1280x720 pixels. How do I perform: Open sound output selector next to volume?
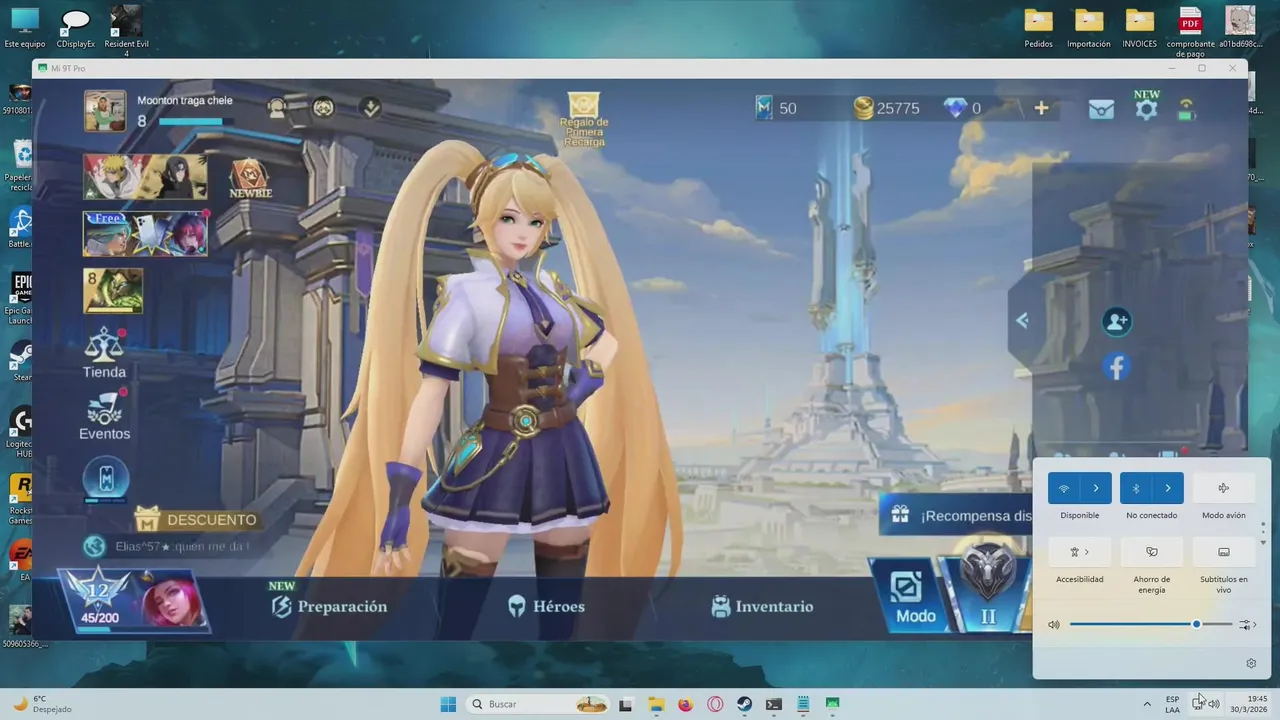tap(1247, 624)
